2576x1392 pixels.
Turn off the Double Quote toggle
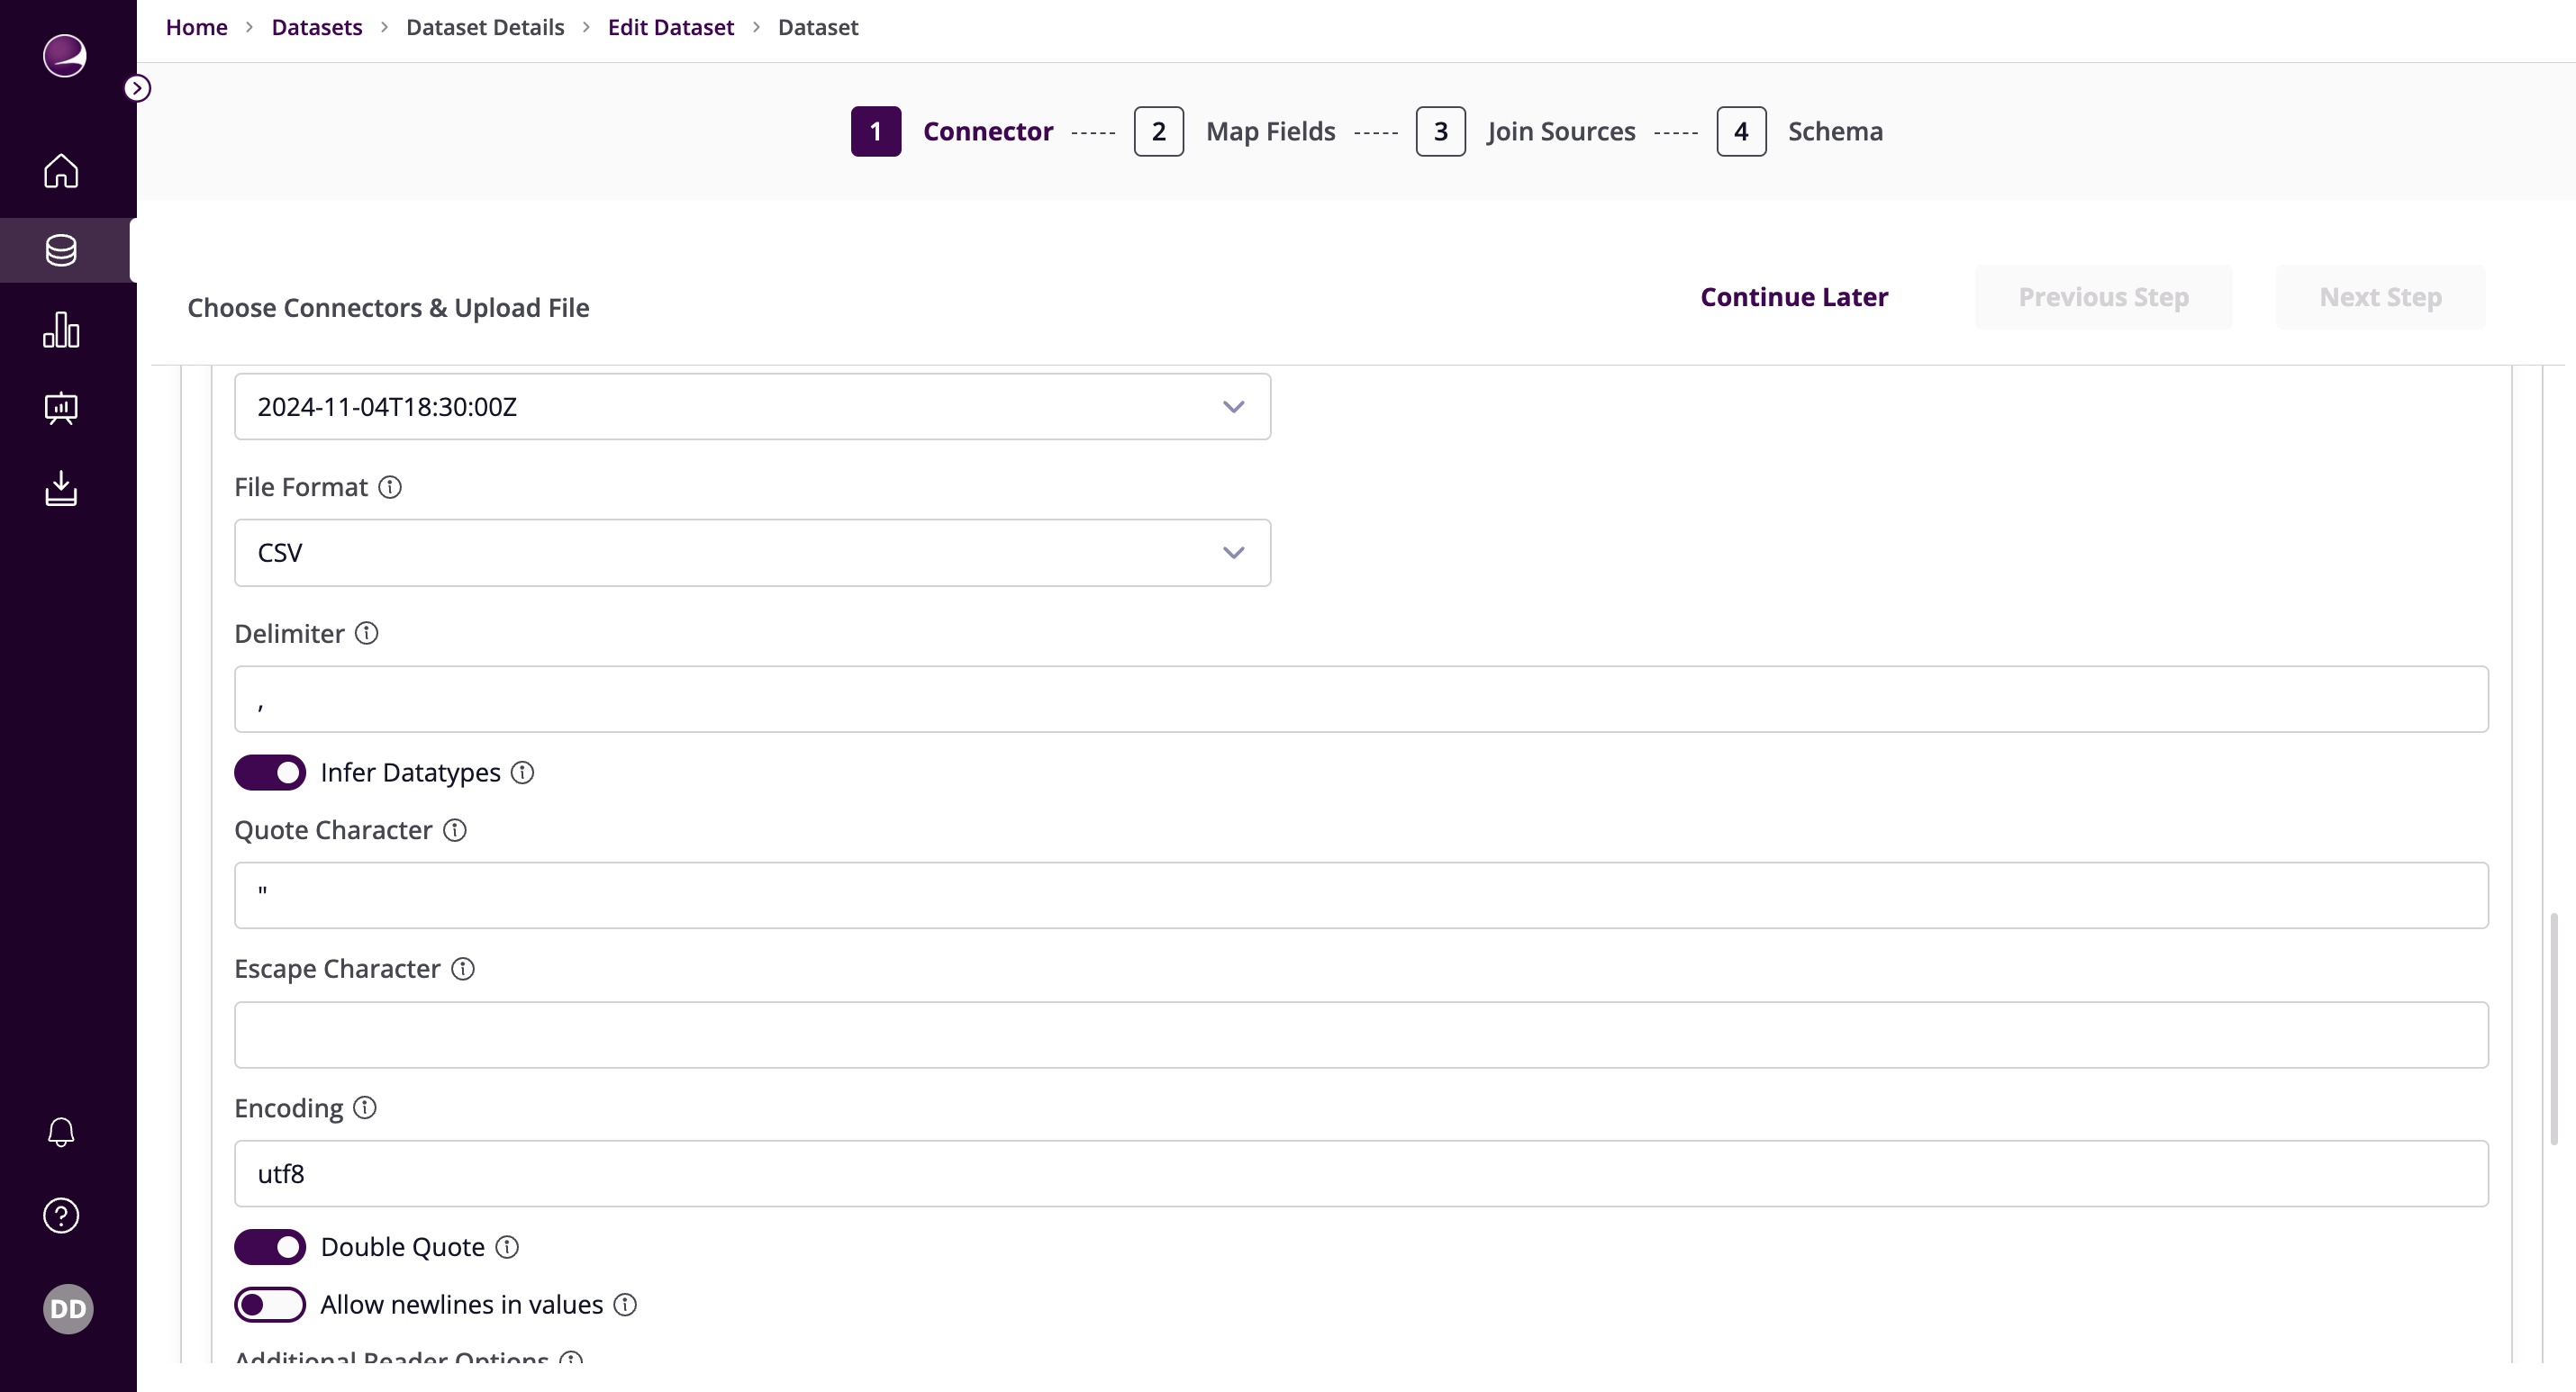point(270,1247)
